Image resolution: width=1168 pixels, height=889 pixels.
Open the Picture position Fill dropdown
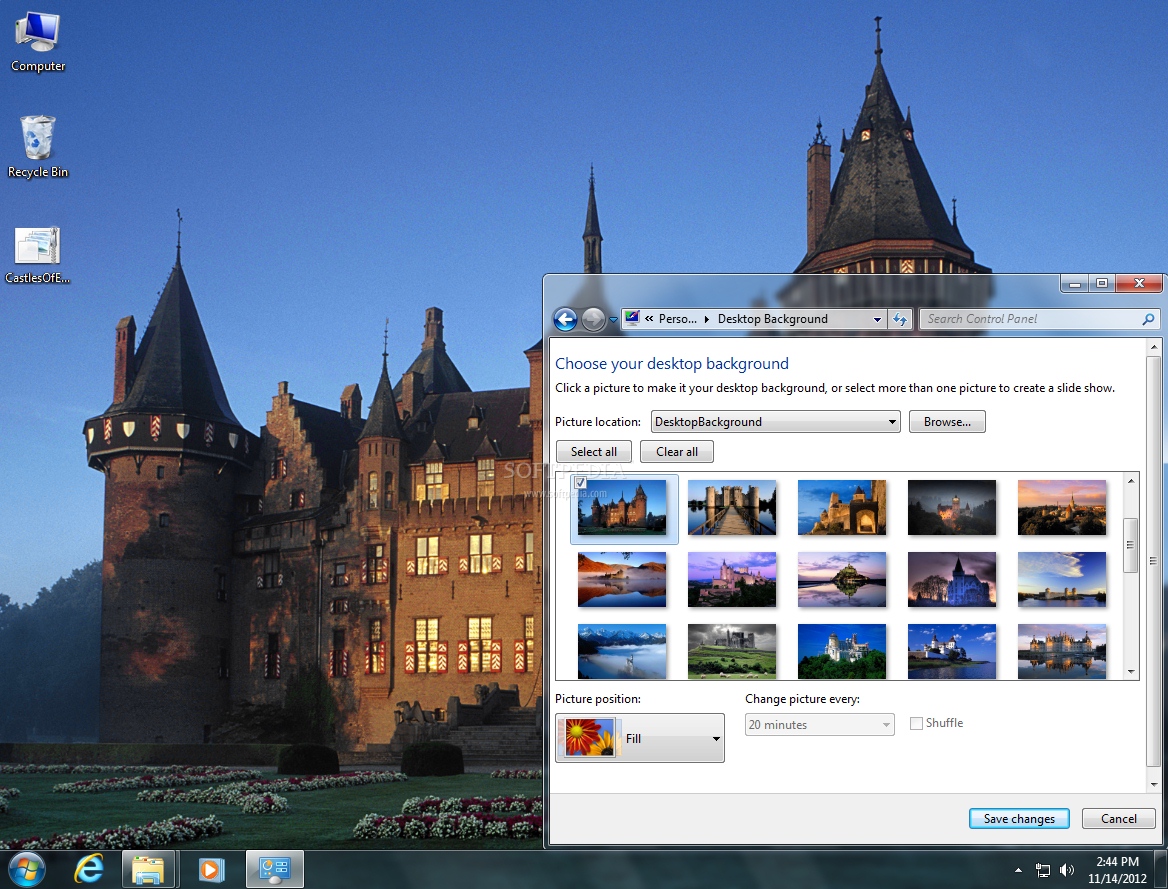coord(640,738)
